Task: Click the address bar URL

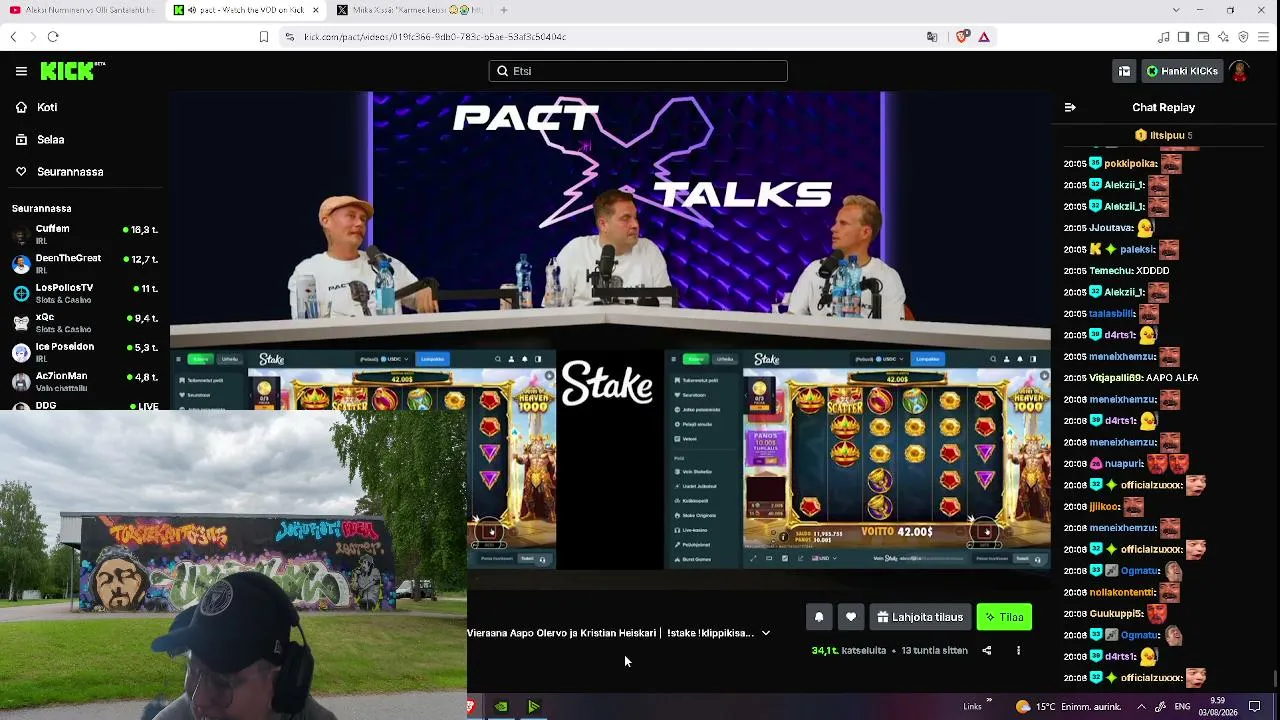Action: pos(435,37)
